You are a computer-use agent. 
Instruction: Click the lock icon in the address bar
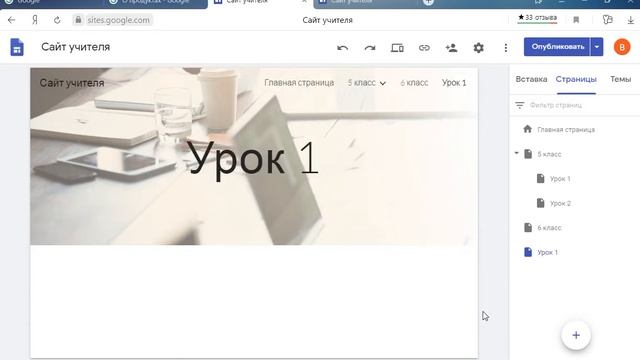coord(78,20)
